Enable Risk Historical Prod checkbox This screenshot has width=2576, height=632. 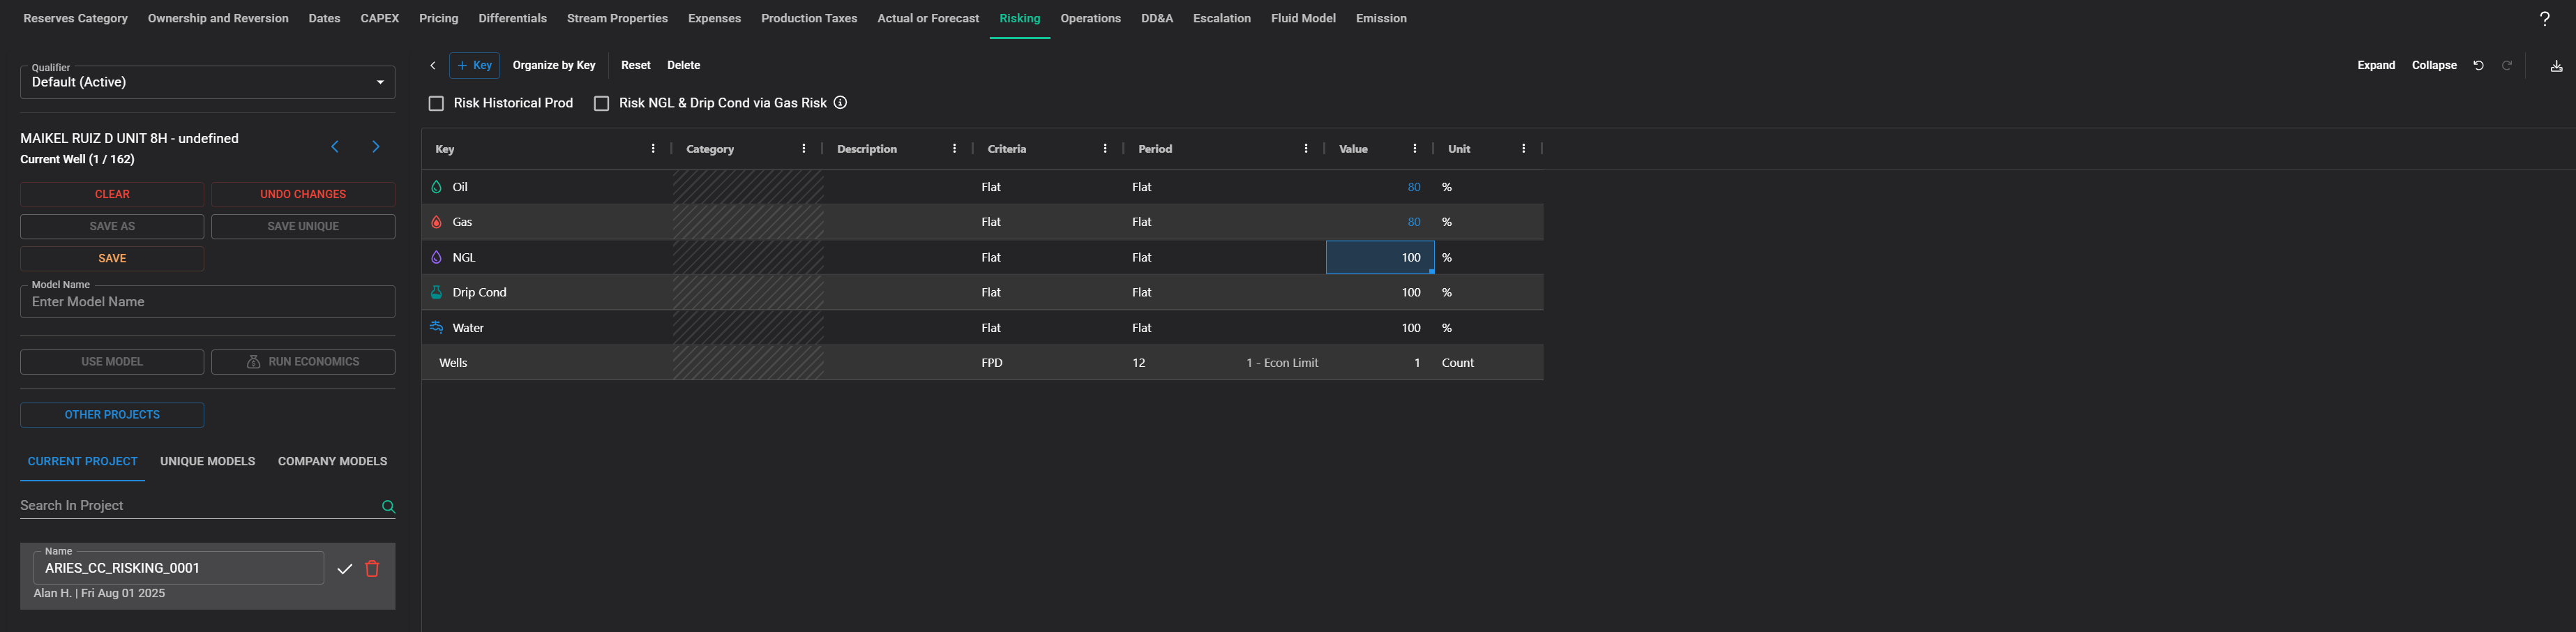[436, 104]
